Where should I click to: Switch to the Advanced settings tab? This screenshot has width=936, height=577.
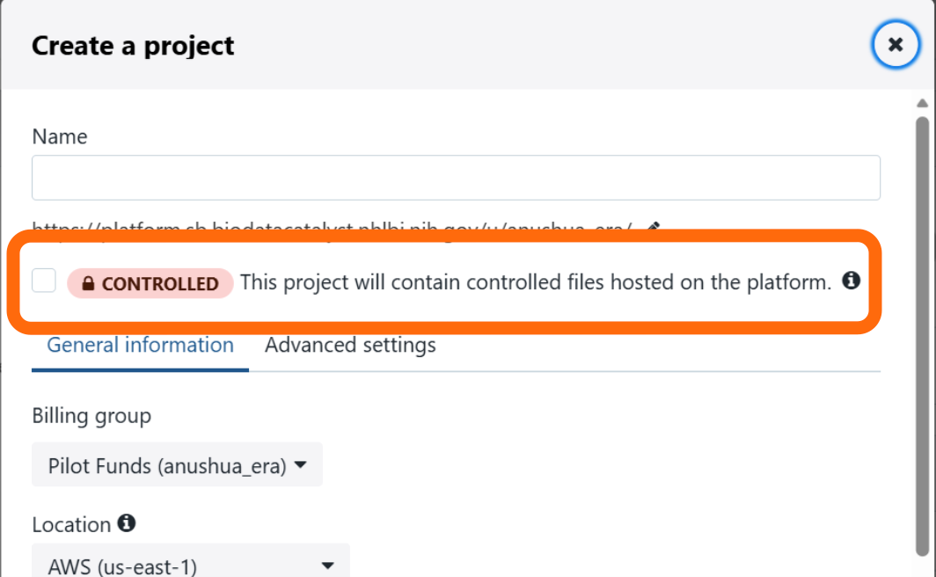350,345
